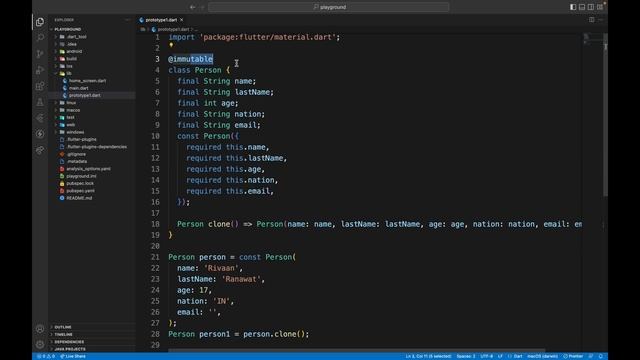Click the split editor right icon

pyautogui.click(x=591, y=20)
